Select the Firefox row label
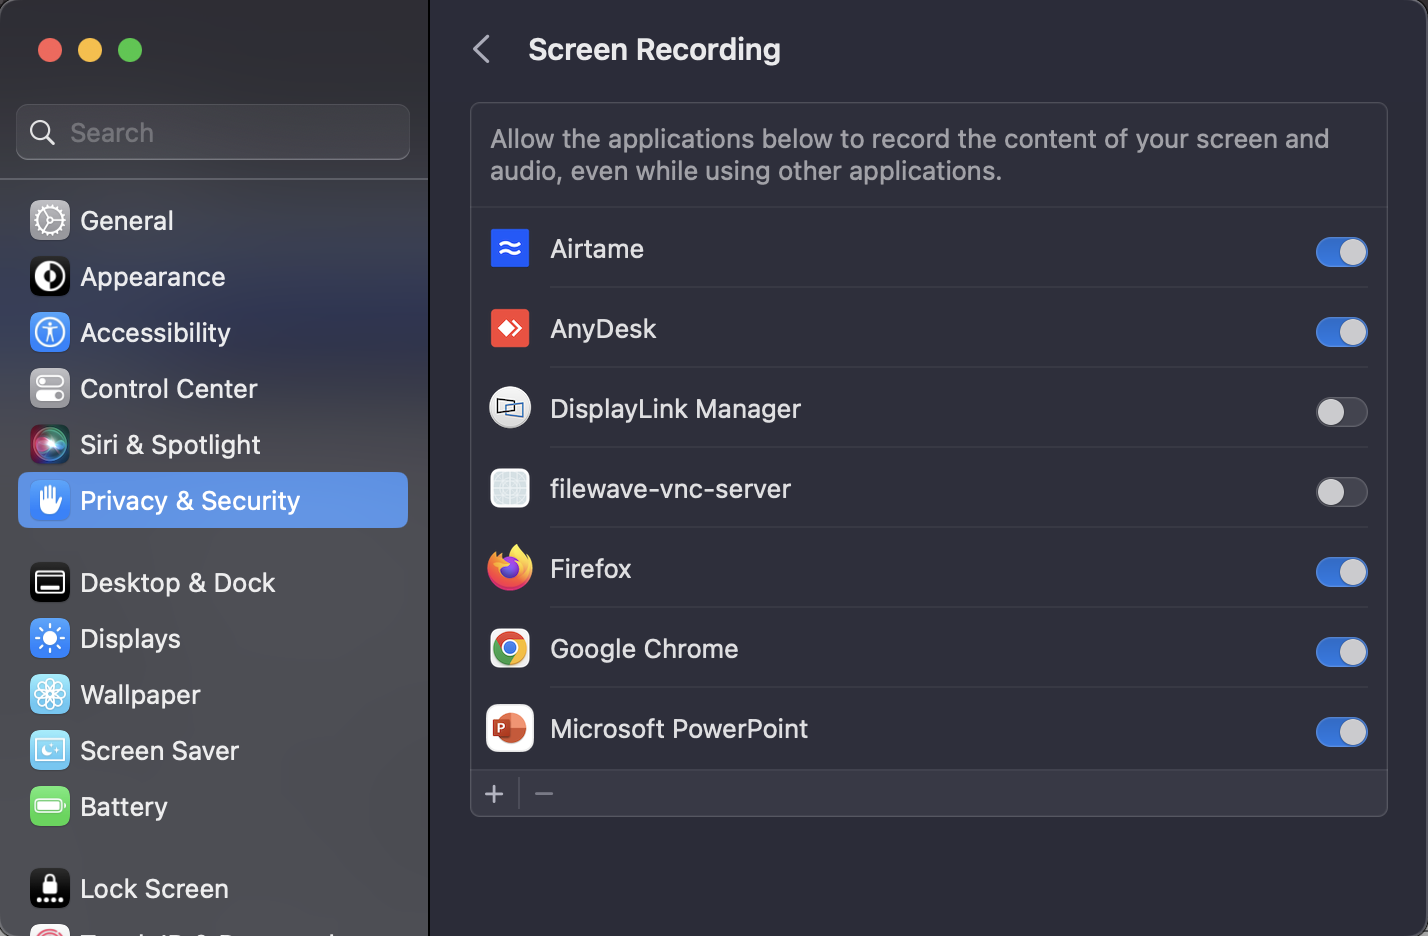 pyautogui.click(x=591, y=569)
